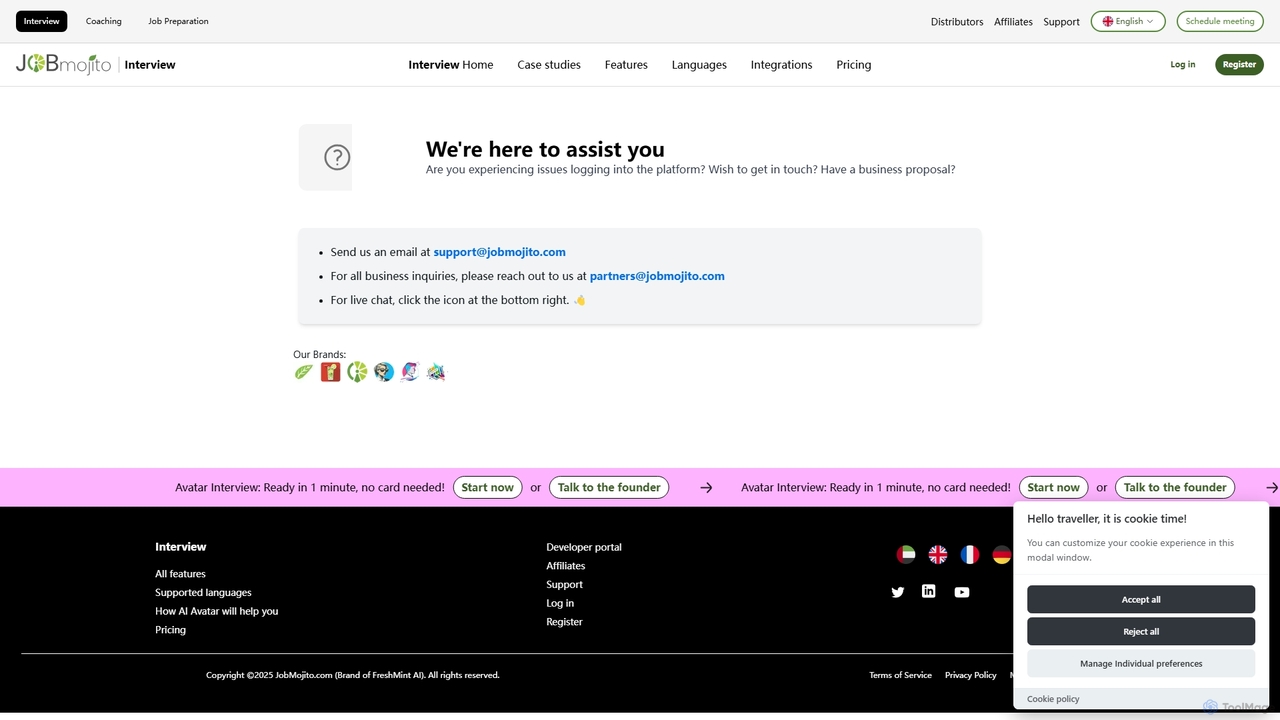Open Affiliates in the footer
Image resolution: width=1280 pixels, height=720 pixels.
pyautogui.click(x=566, y=566)
